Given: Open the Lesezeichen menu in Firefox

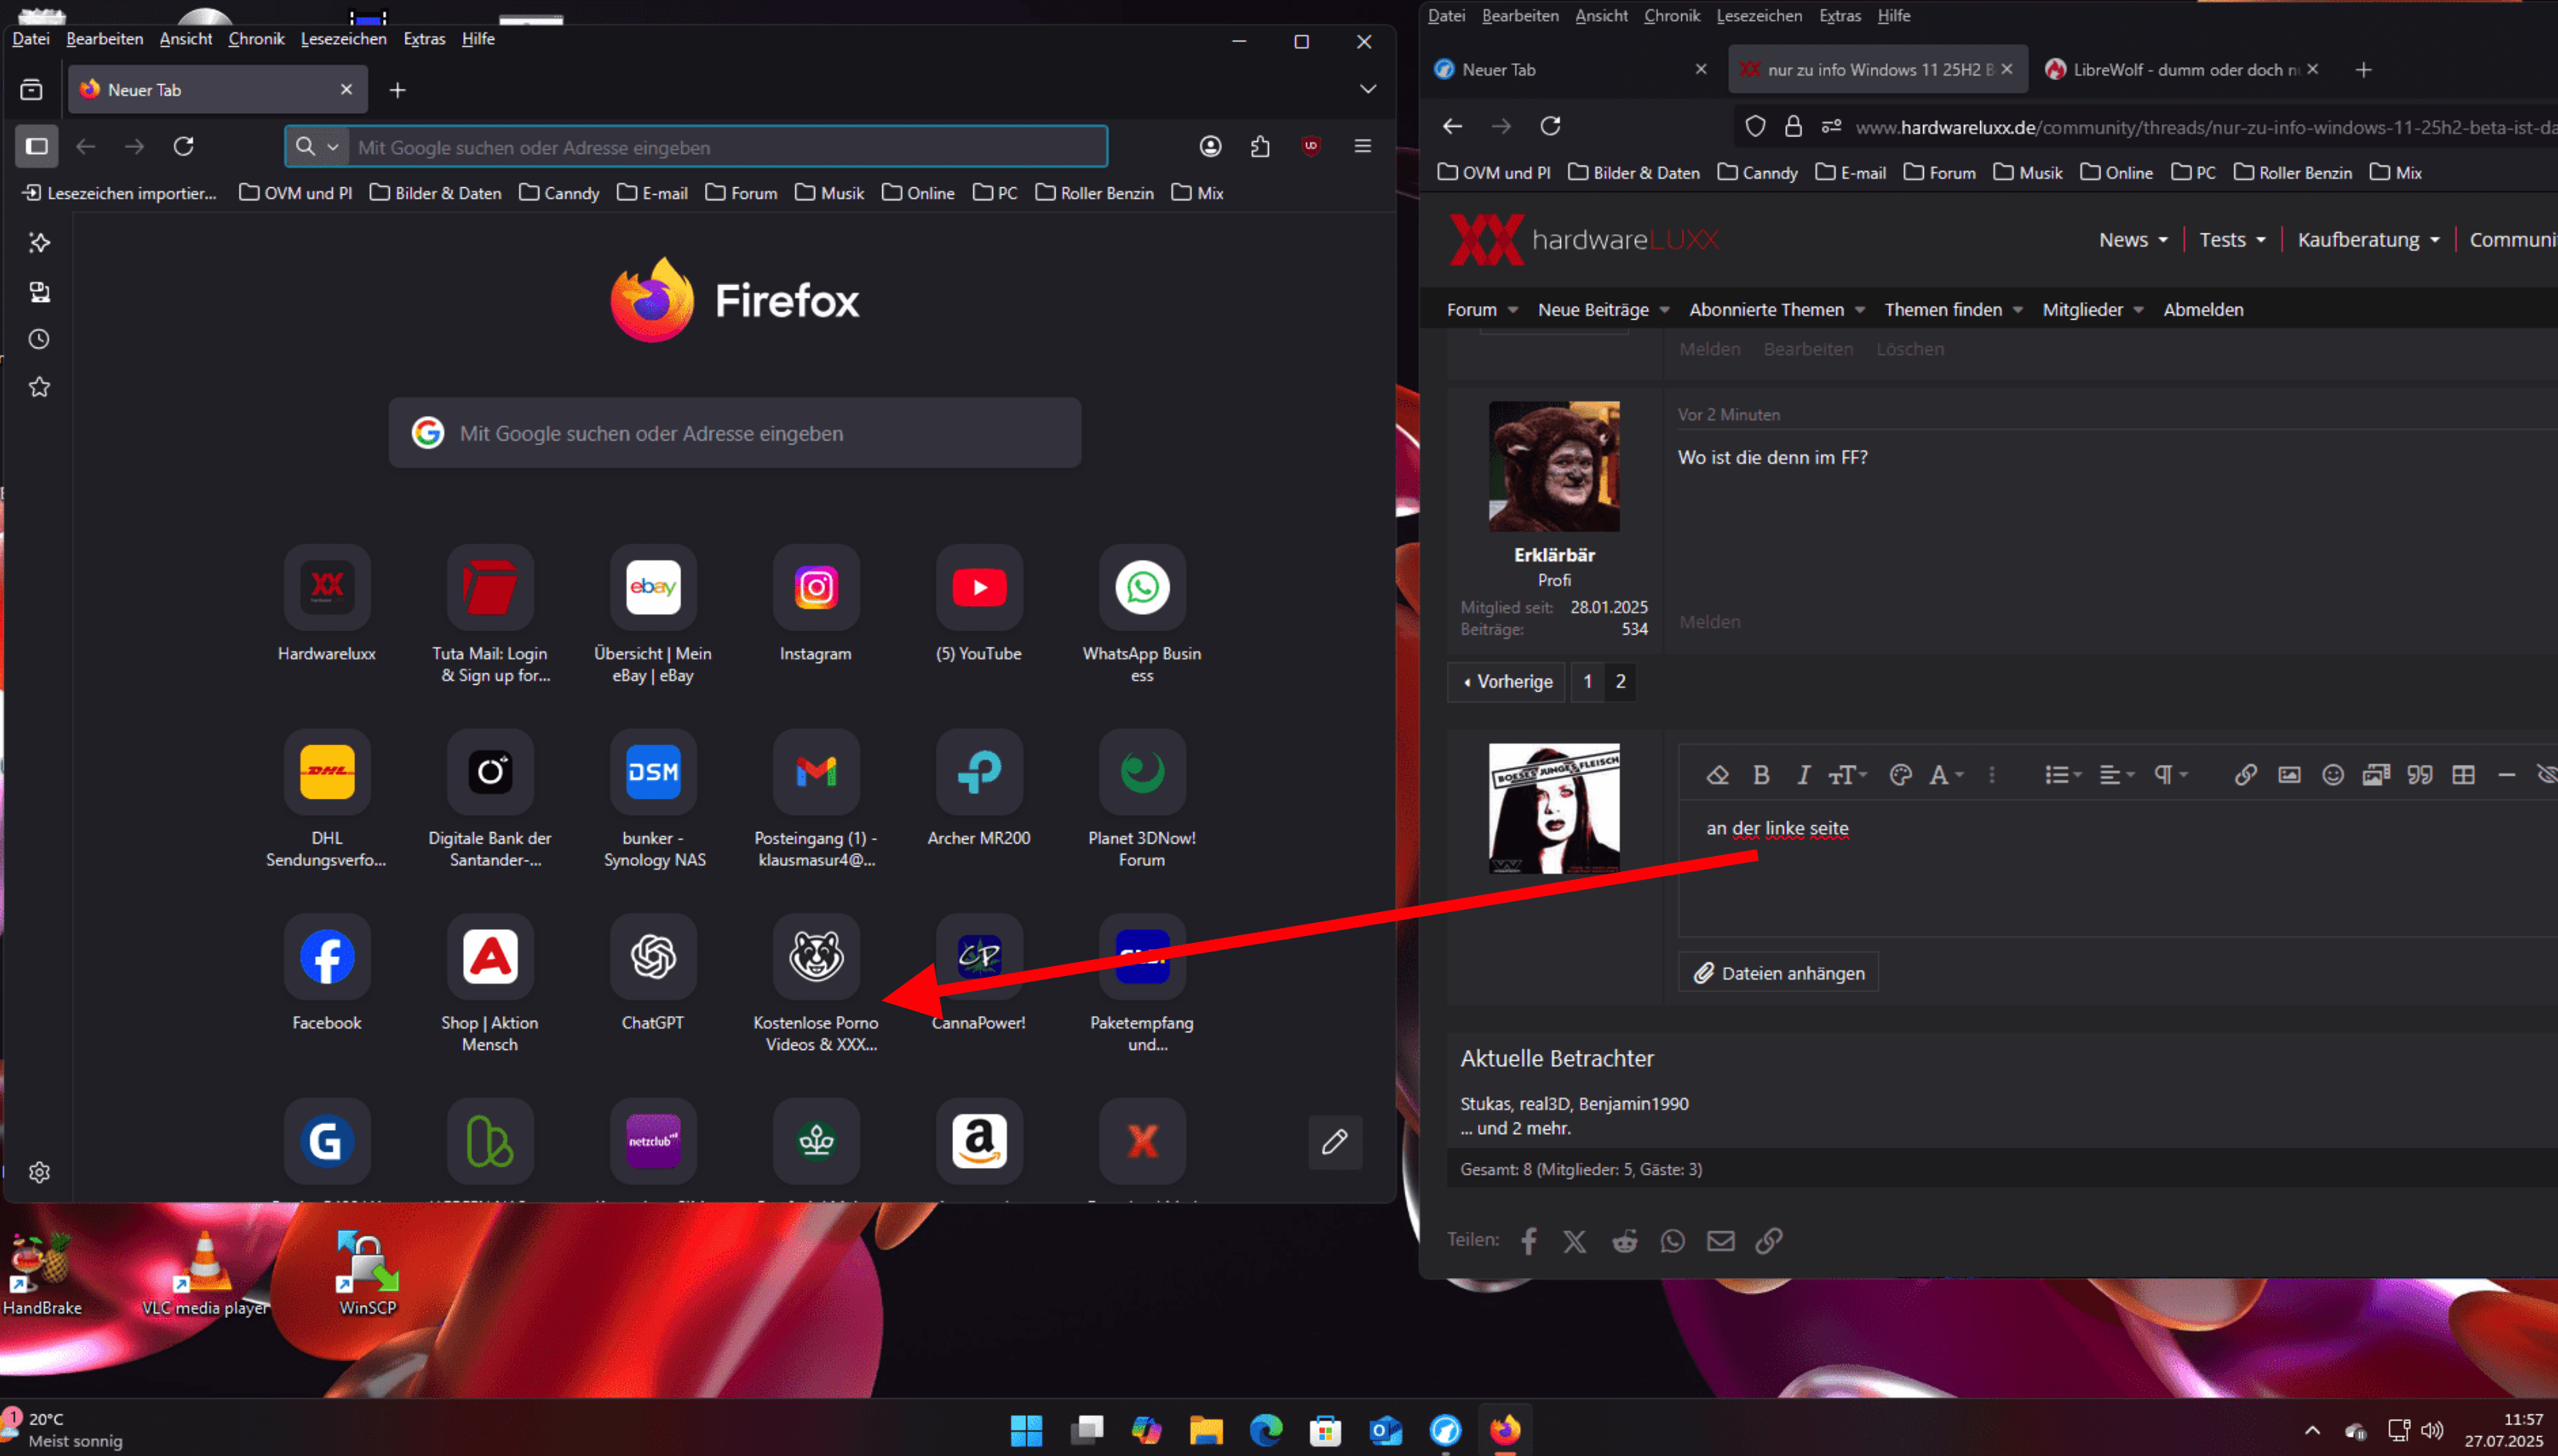Looking at the screenshot, I should [343, 39].
